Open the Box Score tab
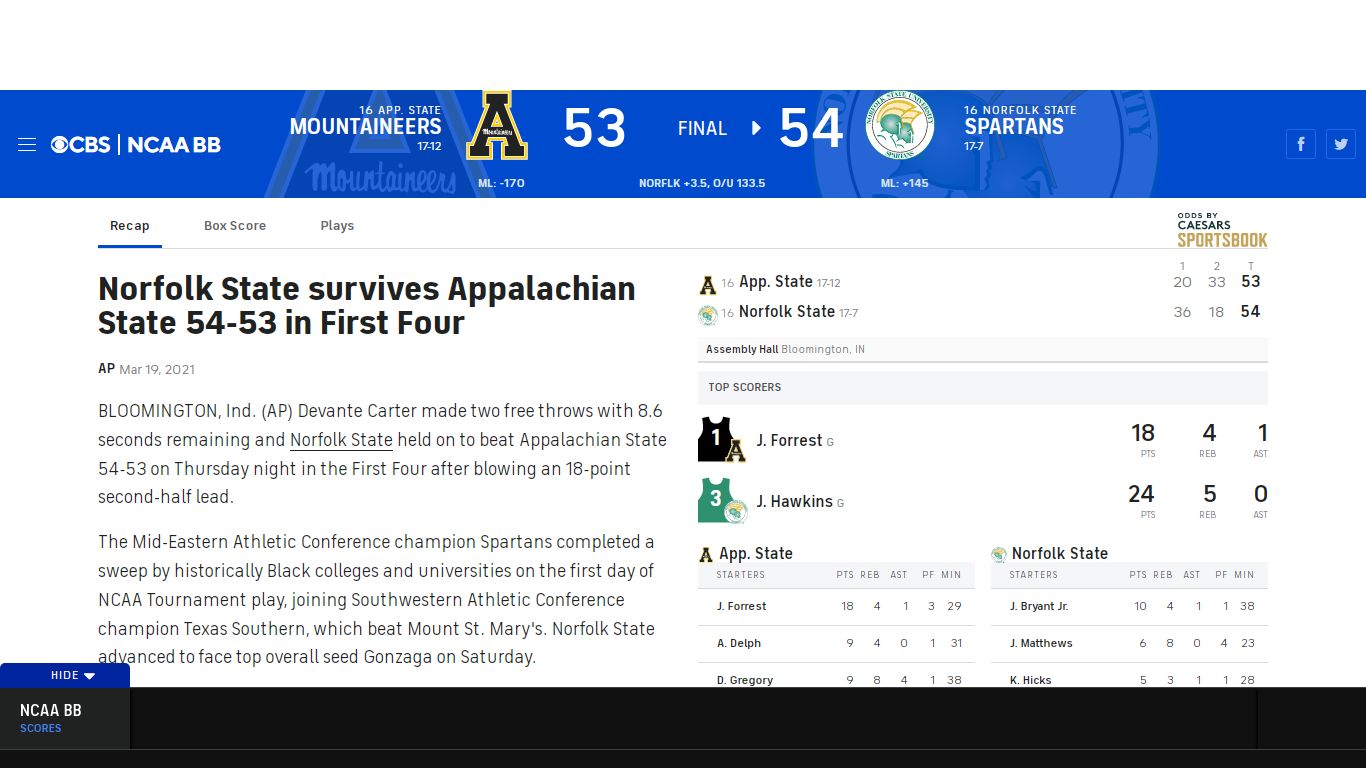The height and width of the screenshot is (768, 1366). [235, 226]
